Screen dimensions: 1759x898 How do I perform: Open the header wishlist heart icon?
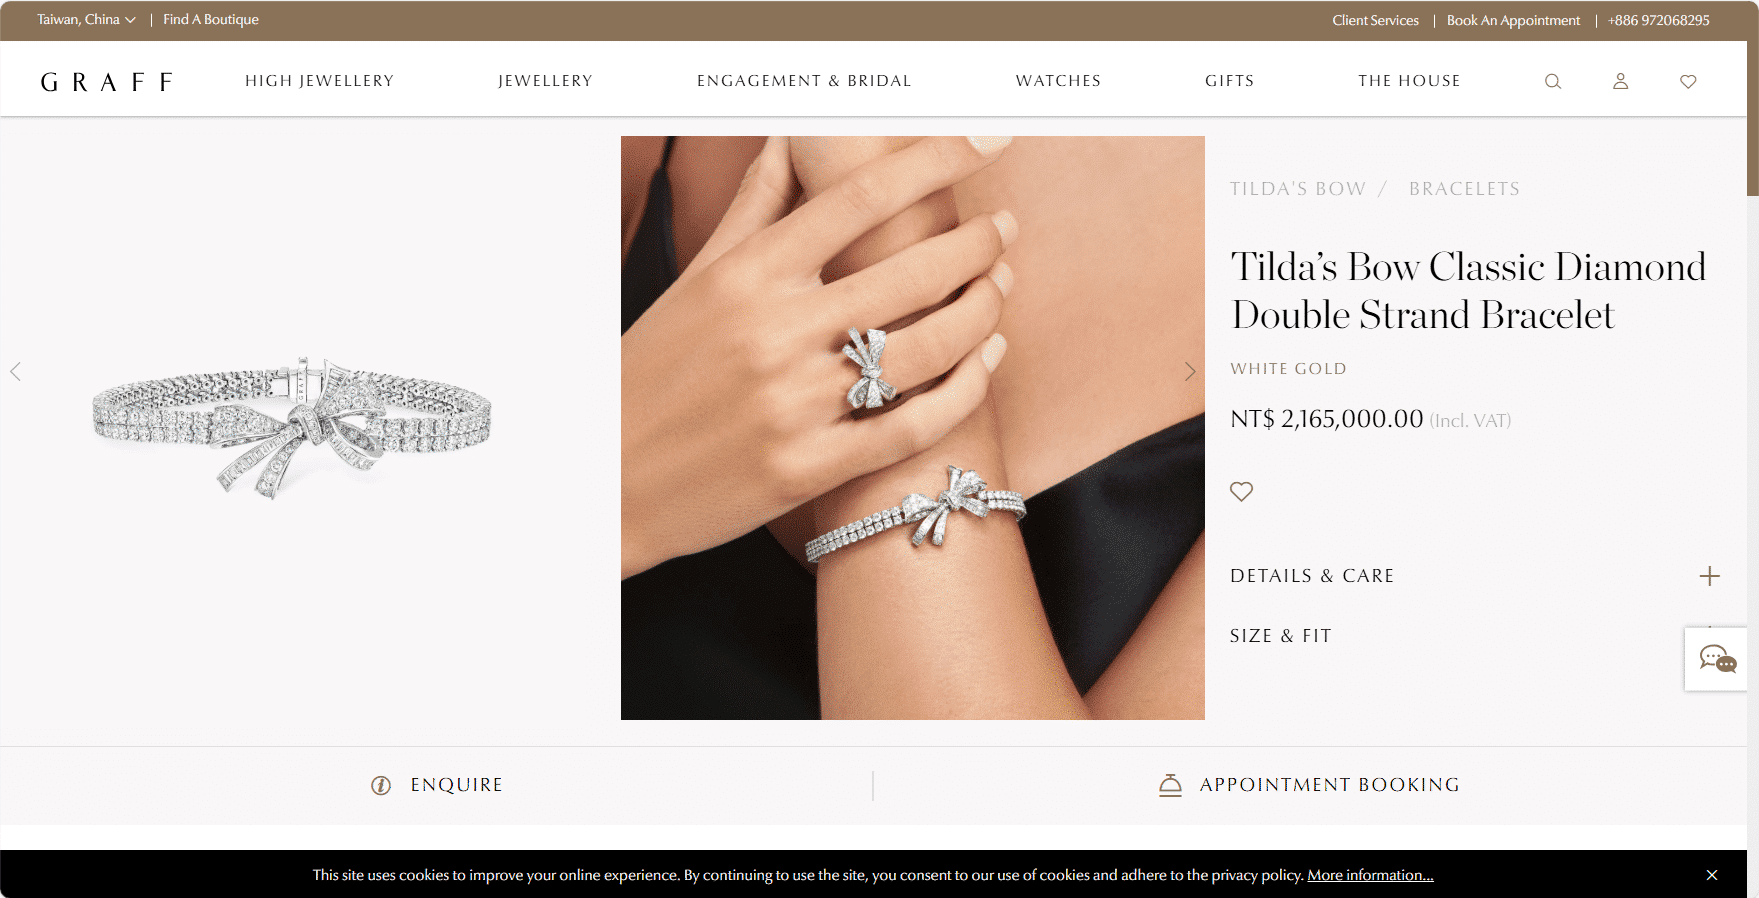(1688, 81)
